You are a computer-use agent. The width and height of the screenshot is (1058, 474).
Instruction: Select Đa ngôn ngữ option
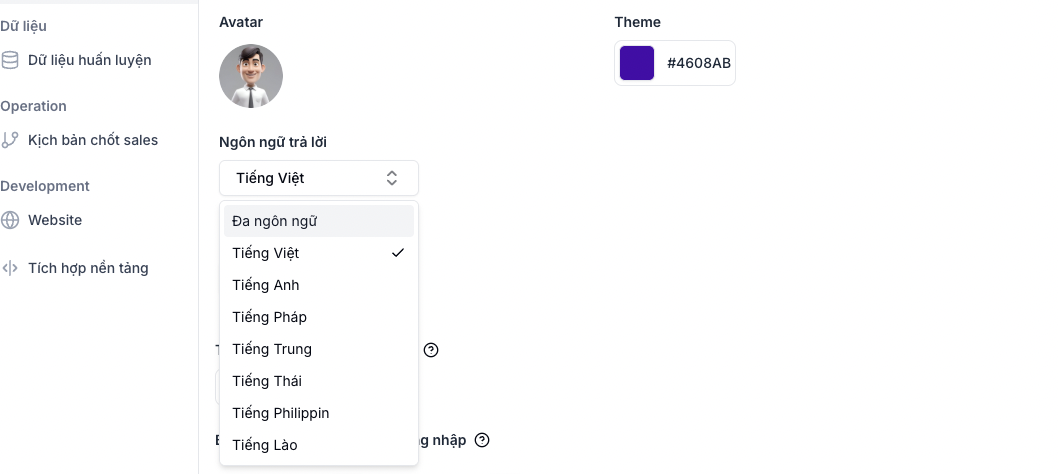(x=275, y=221)
